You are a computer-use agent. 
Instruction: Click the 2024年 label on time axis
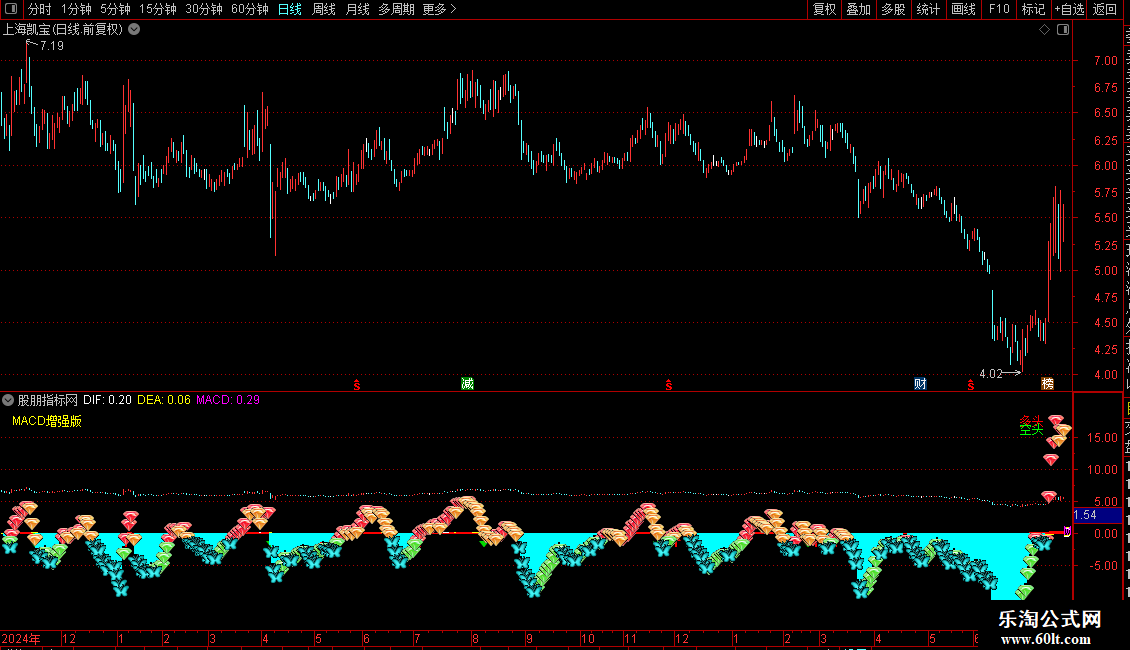point(21,638)
